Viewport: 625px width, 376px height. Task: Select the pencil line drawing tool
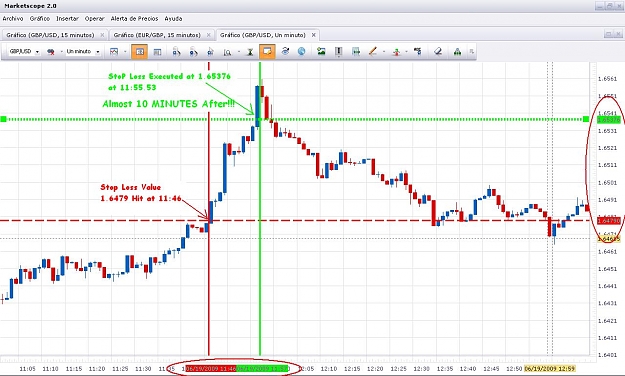click(373, 51)
